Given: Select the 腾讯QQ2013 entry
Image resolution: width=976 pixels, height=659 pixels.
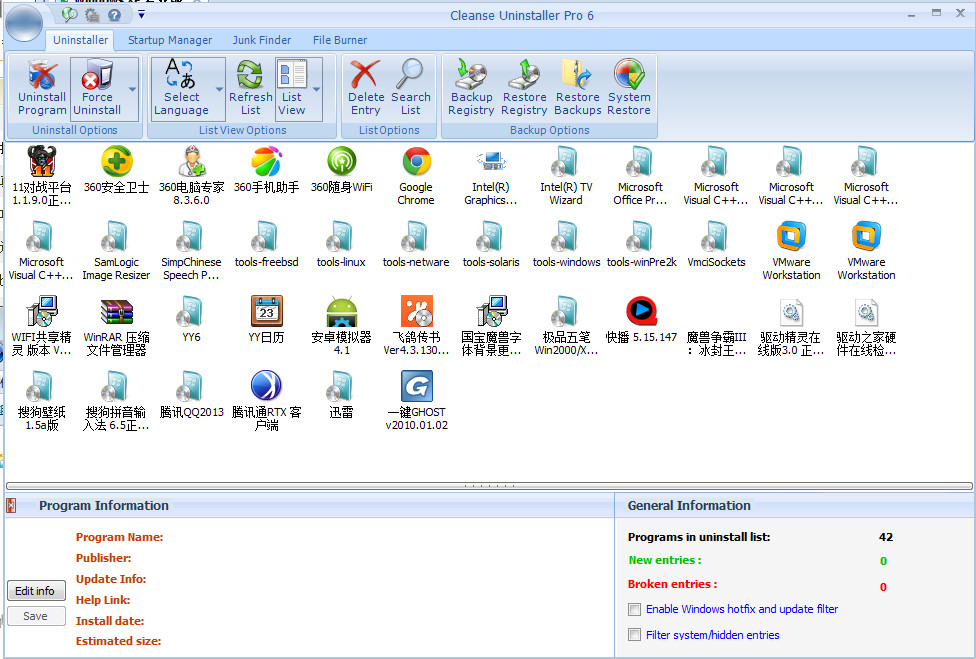Looking at the screenshot, I should [x=191, y=395].
